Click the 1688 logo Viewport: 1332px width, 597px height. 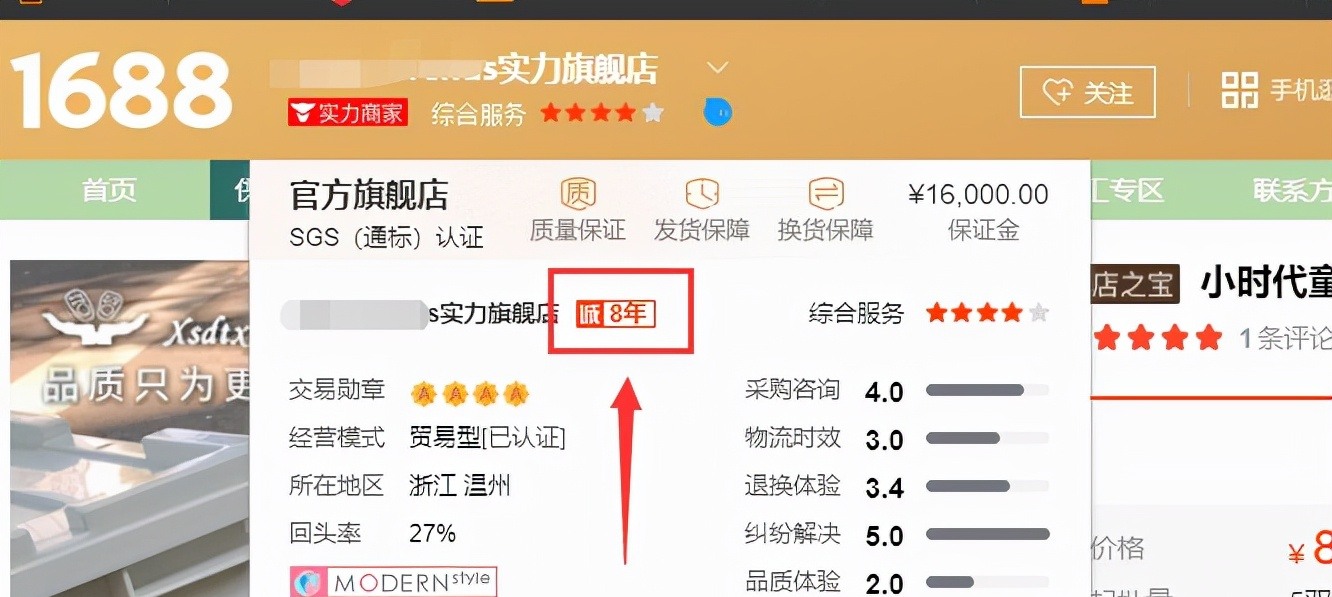[121, 91]
